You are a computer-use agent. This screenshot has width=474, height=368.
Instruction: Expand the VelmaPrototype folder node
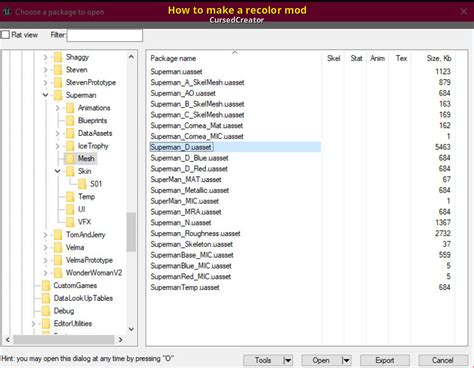[x=45, y=260]
